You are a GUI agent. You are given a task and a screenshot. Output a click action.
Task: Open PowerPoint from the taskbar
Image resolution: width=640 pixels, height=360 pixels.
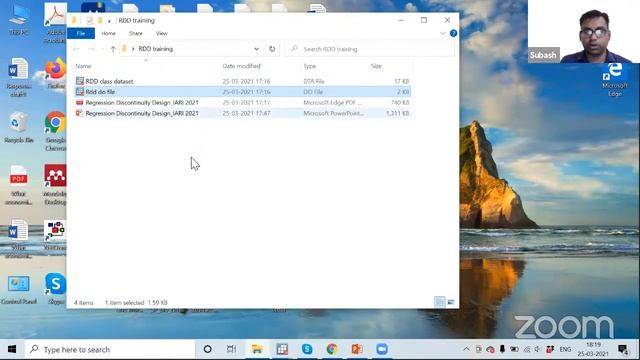coord(357,349)
